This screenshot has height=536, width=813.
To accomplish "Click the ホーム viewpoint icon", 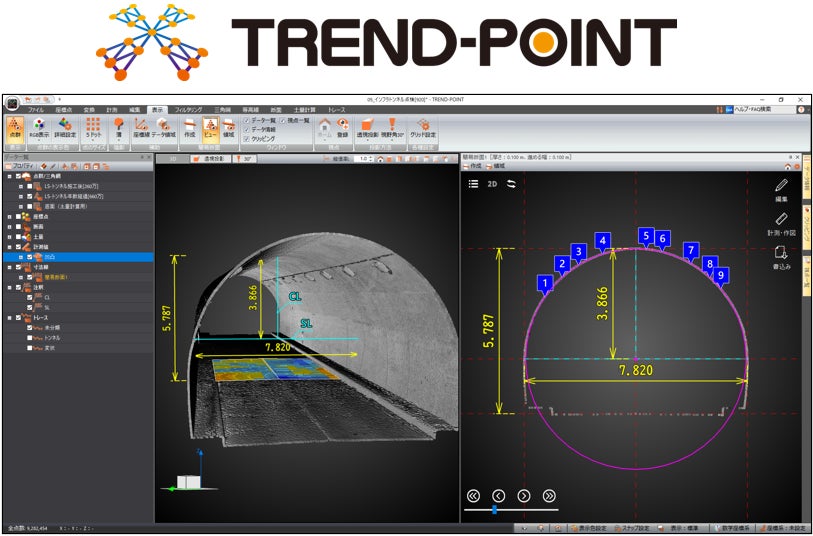I will [x=325, y=128].
